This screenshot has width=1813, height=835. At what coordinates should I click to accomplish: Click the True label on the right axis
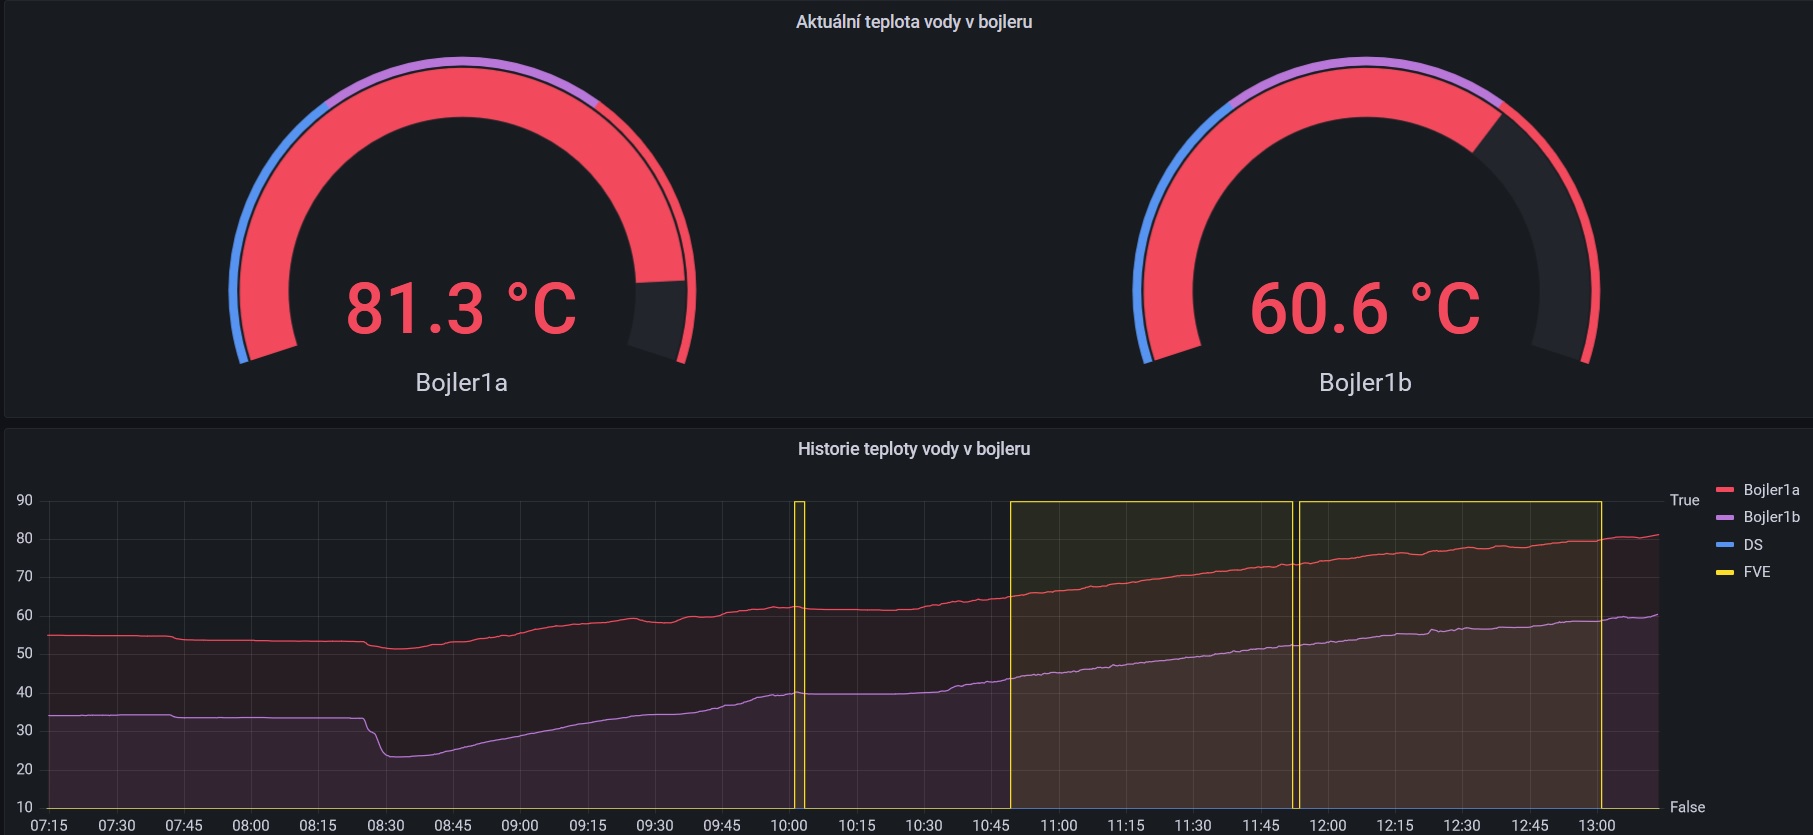(1685, 500)
